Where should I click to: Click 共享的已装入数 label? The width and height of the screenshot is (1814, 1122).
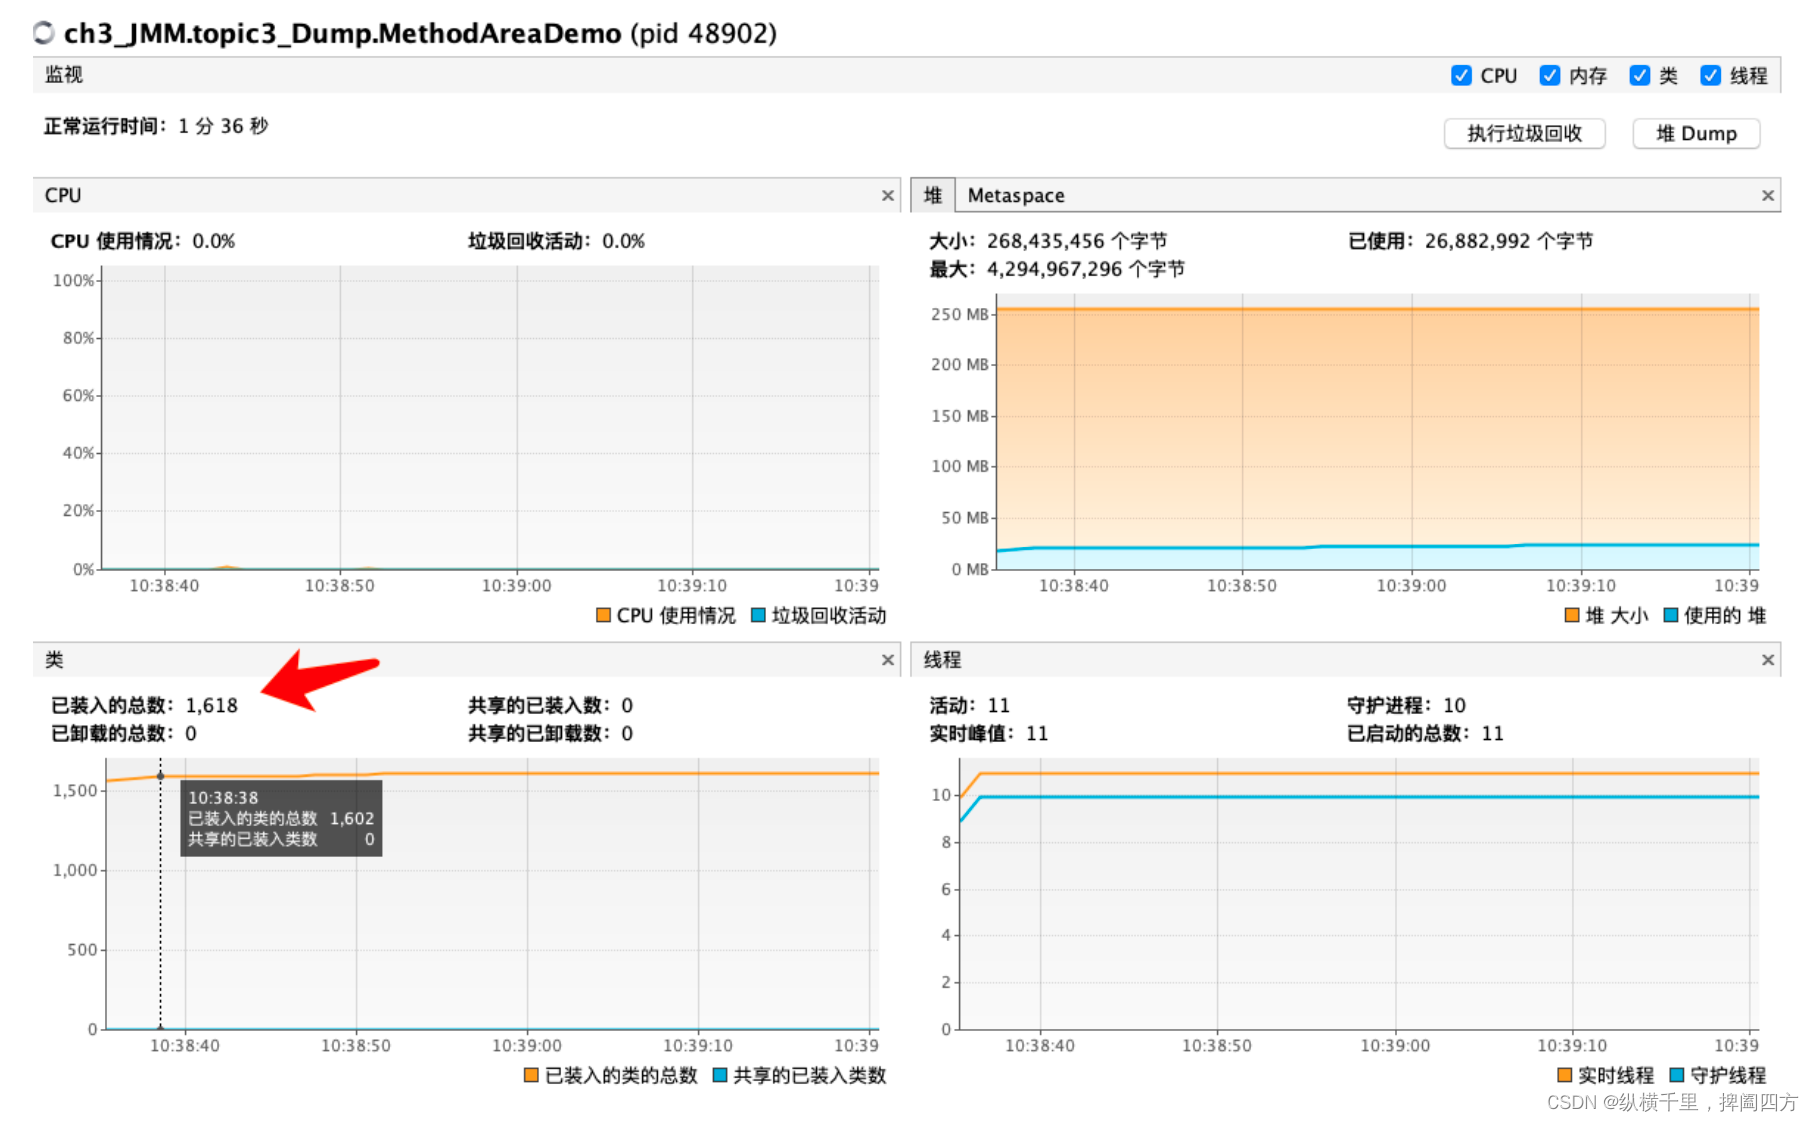[538, 706]
